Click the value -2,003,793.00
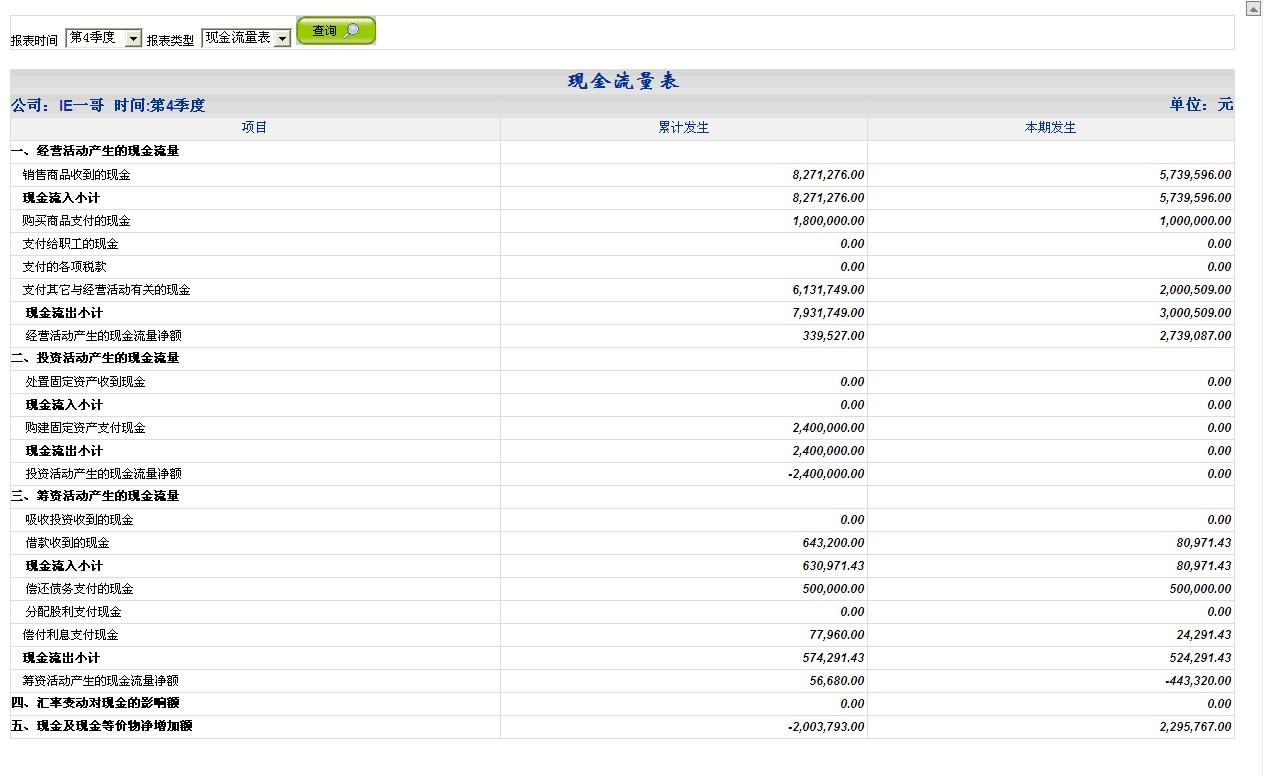The height and width of the screenshot is (776, 1267). point(826,727)
